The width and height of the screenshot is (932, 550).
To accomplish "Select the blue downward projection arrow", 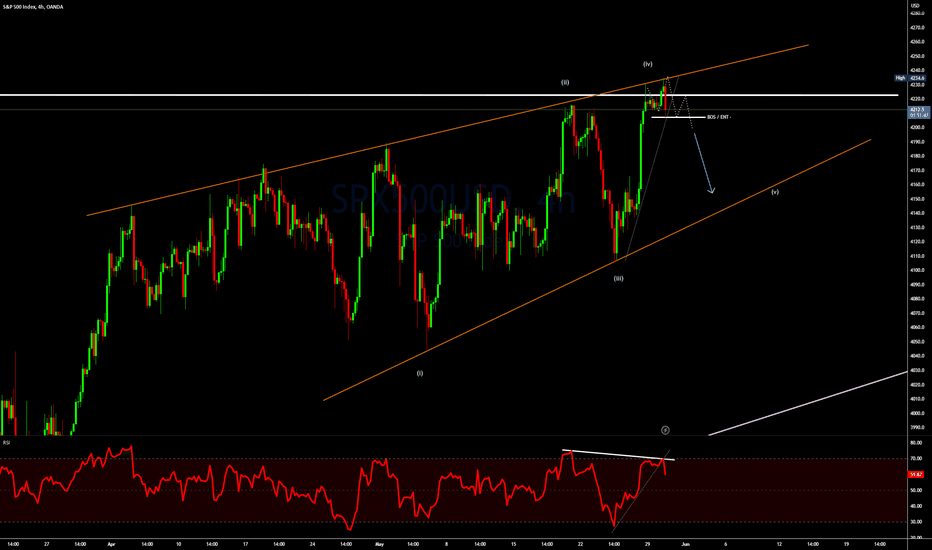I will 704,164.
